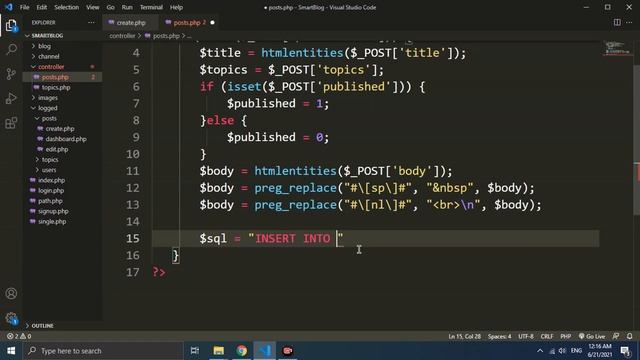
Task: Click the split editor right icon
Action: click(617, 22)
